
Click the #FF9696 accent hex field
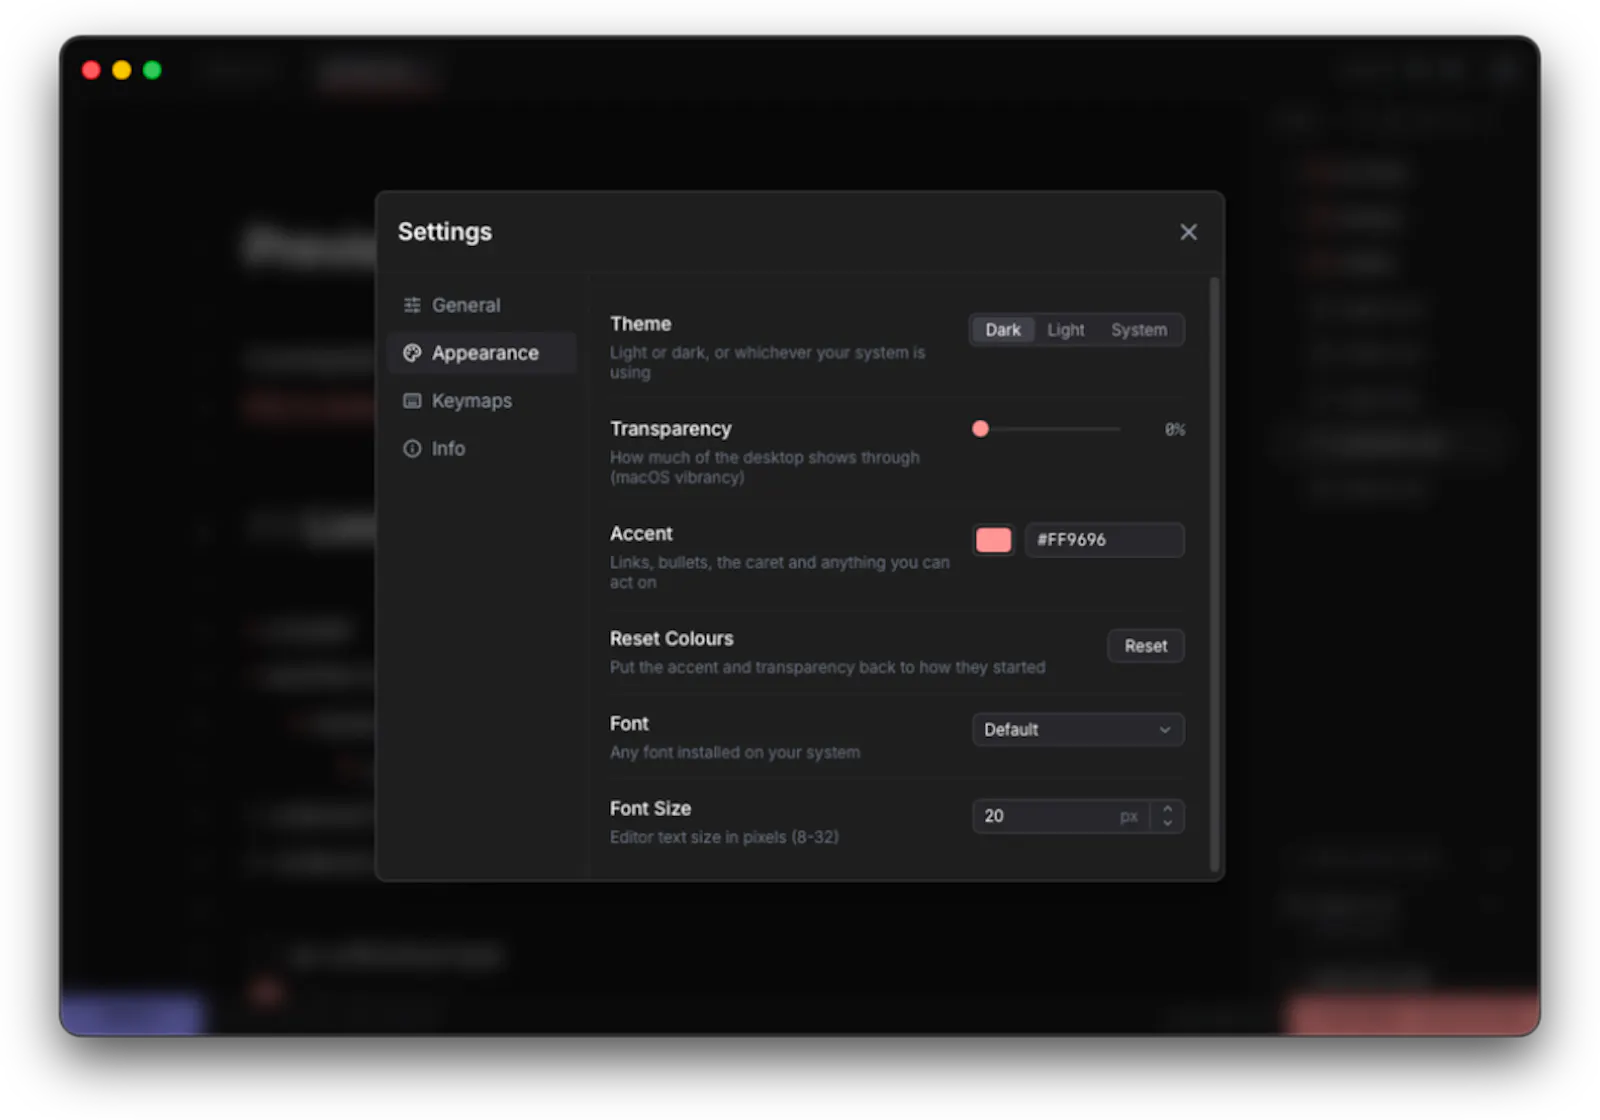[x=1104, y=540]
